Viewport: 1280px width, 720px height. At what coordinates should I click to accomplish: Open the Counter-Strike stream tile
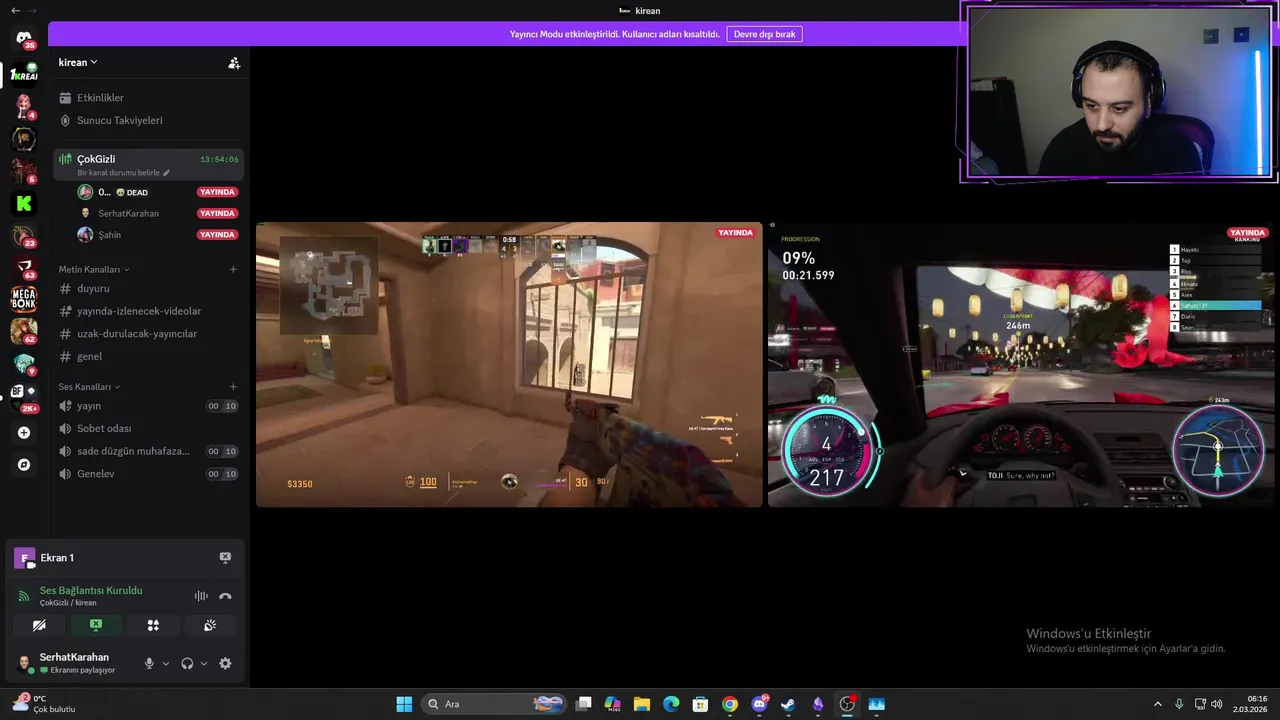coord(509,364)
